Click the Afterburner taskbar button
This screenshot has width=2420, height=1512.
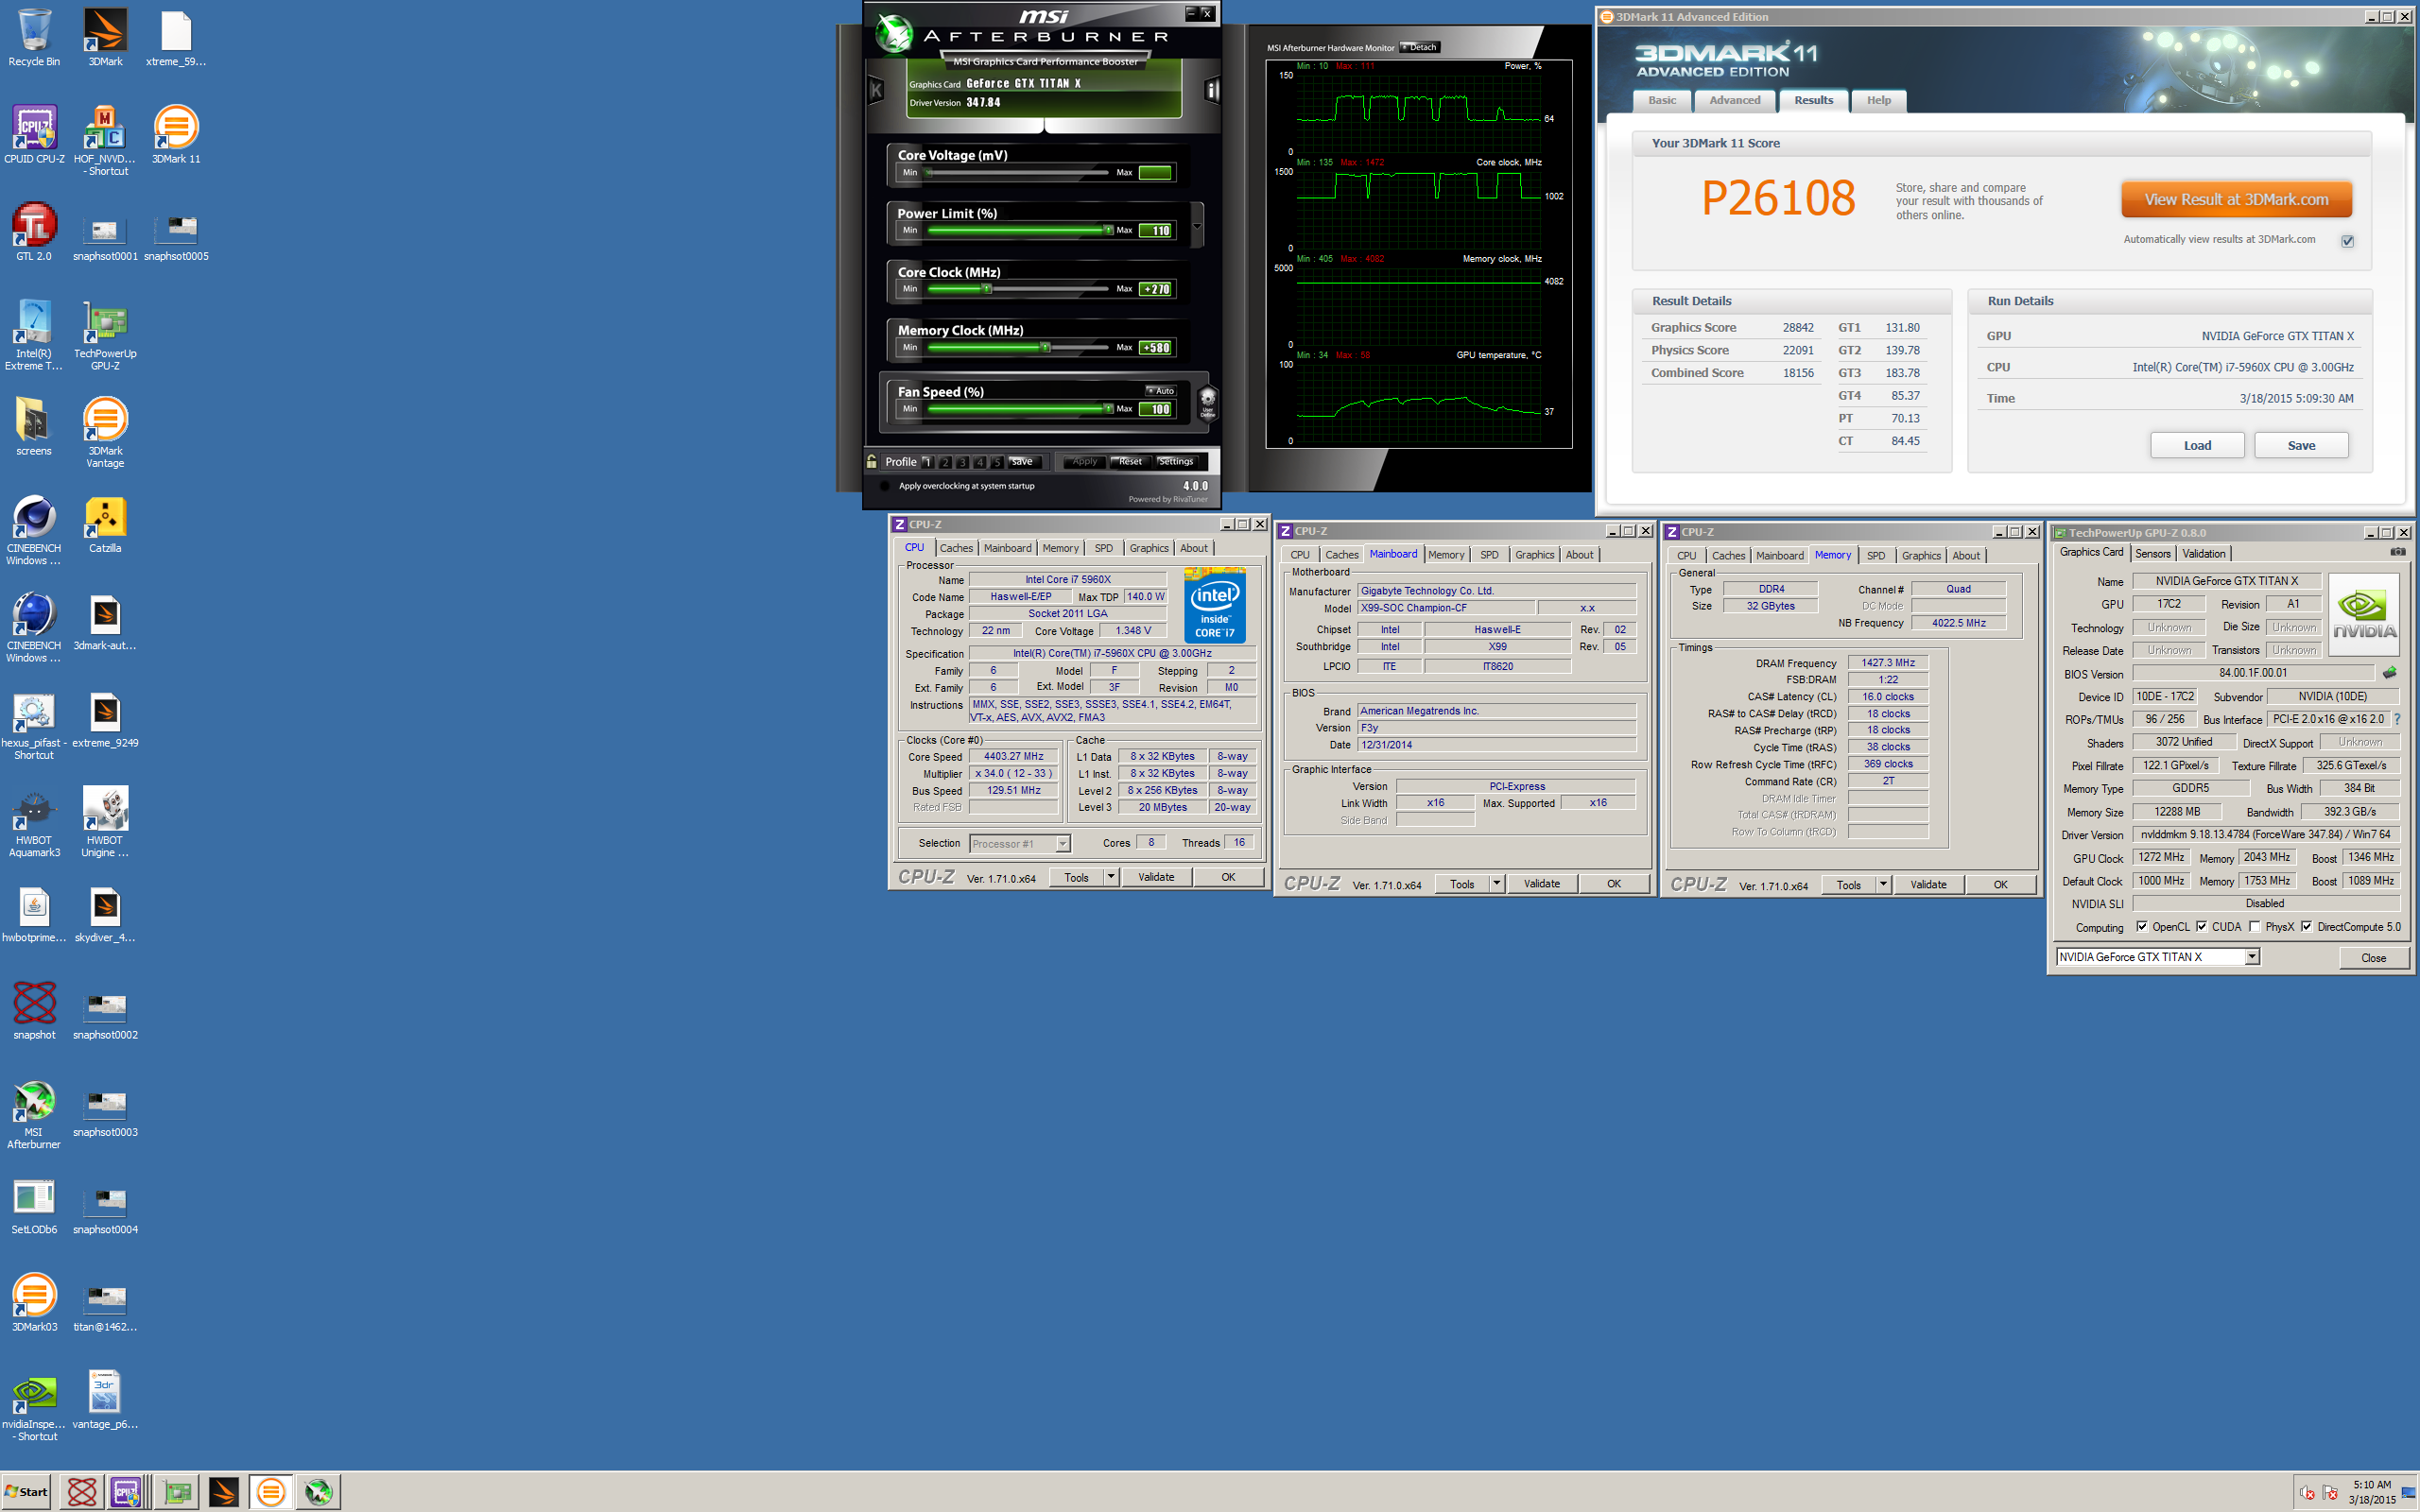point(319,1492)
